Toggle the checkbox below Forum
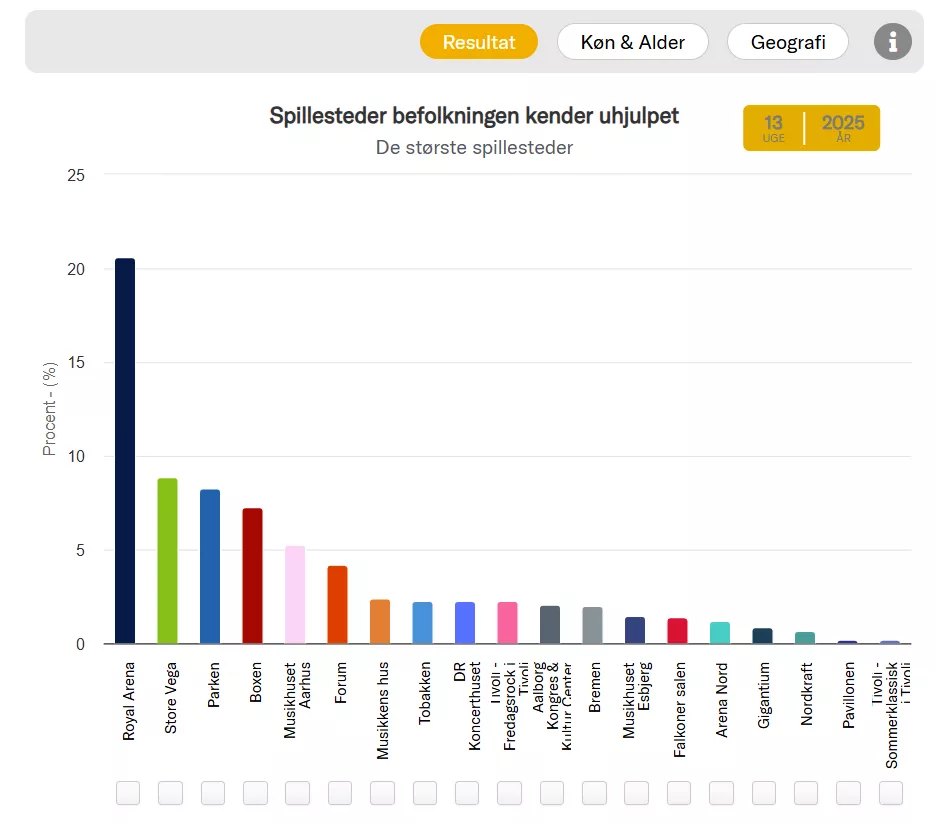 tap(339, 792)
